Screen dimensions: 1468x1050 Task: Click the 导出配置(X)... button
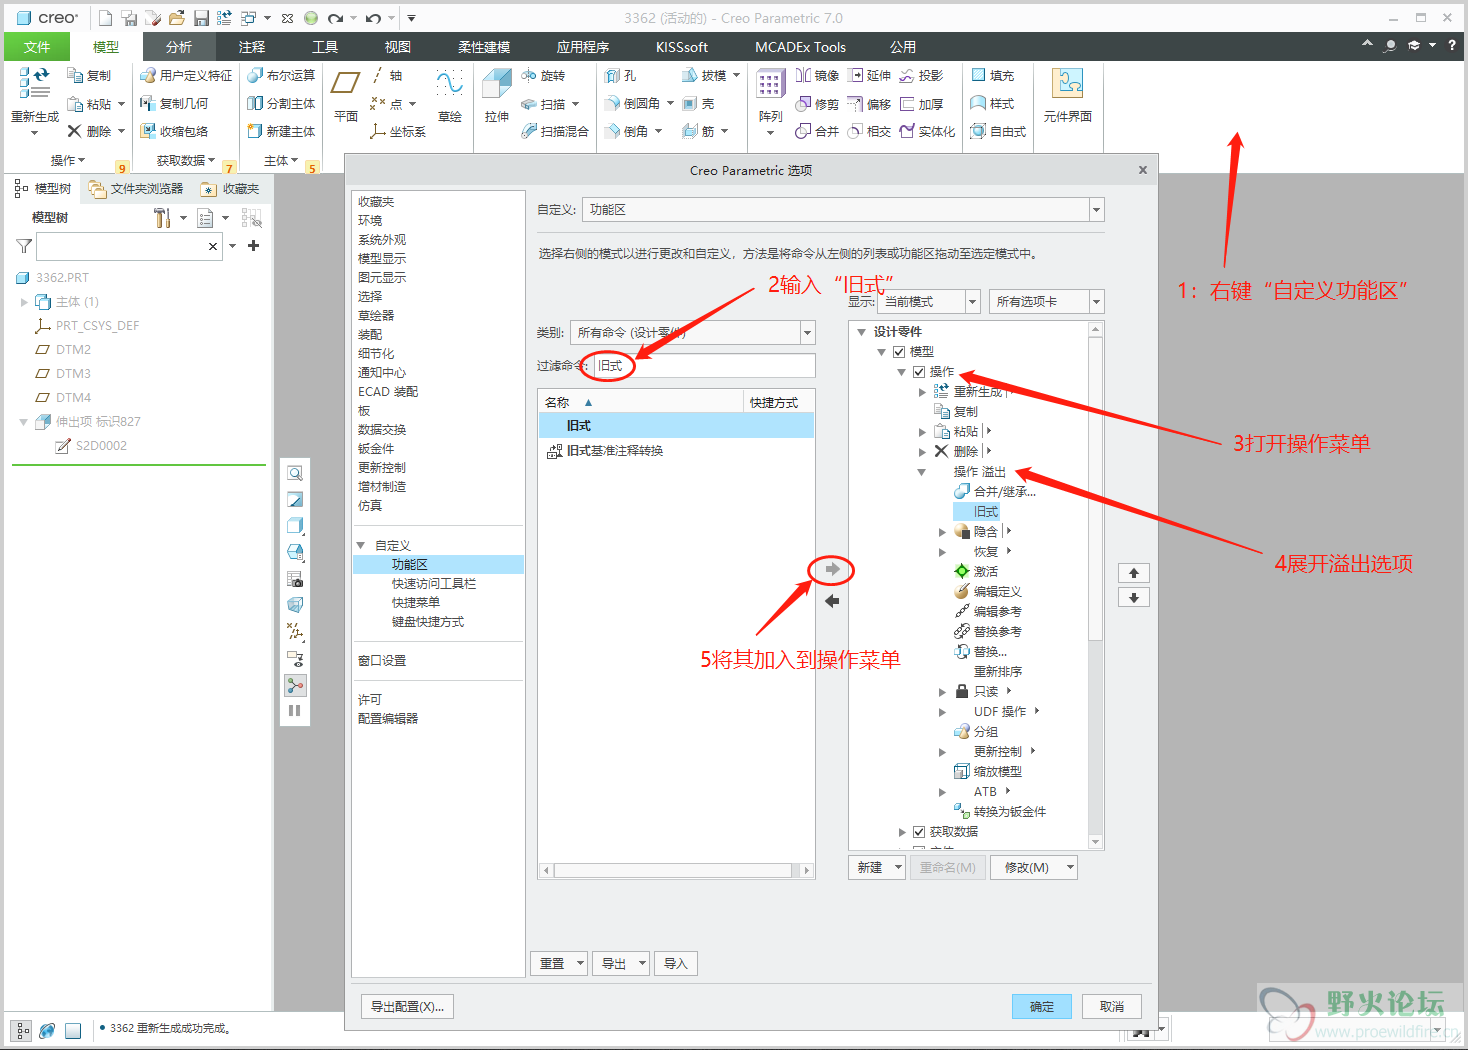click(x=407, y=1007)
